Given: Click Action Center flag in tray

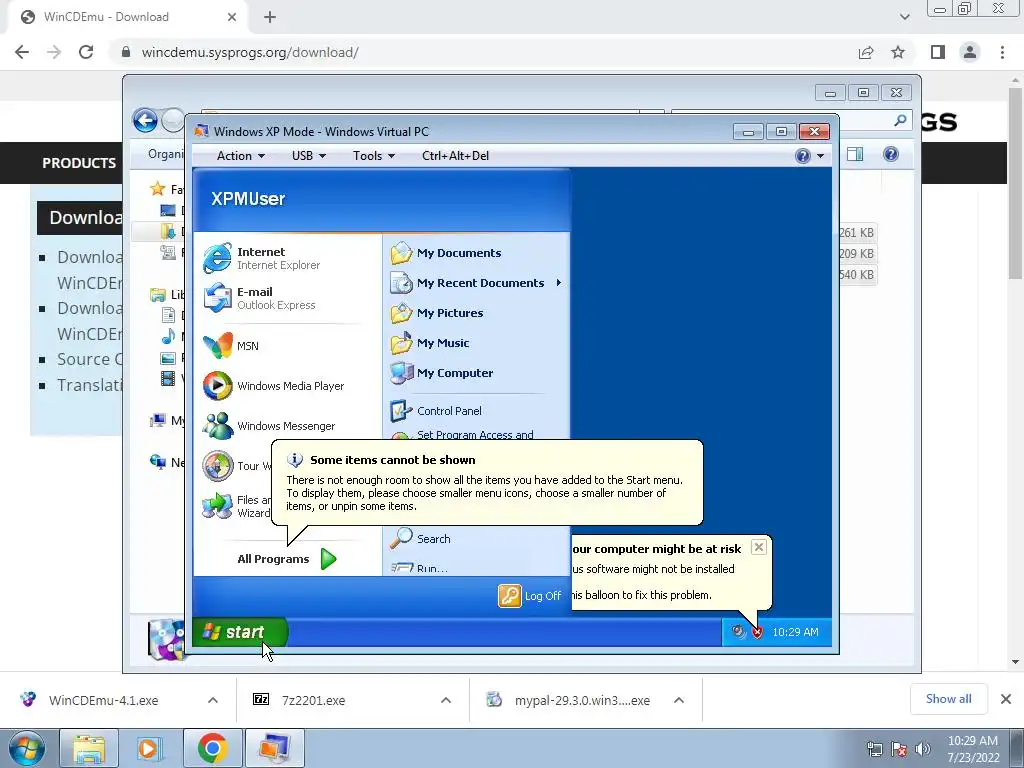Looking at the screenshot, I should coord(899,749).
